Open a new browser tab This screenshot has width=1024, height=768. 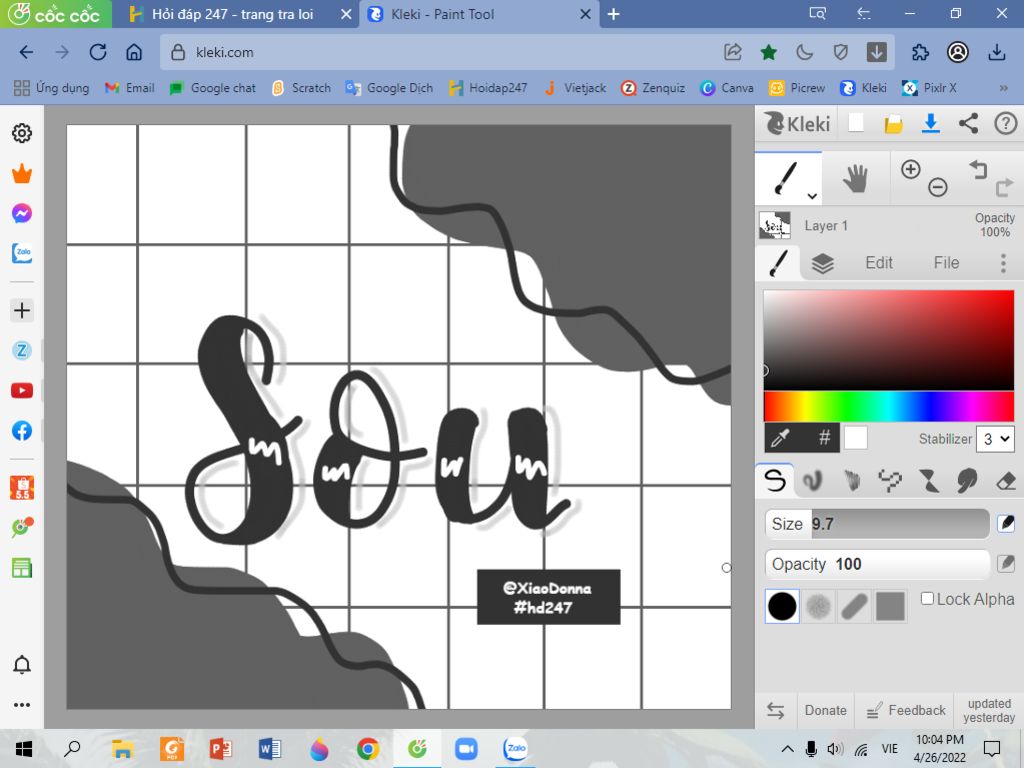click(x=613, y=14)
